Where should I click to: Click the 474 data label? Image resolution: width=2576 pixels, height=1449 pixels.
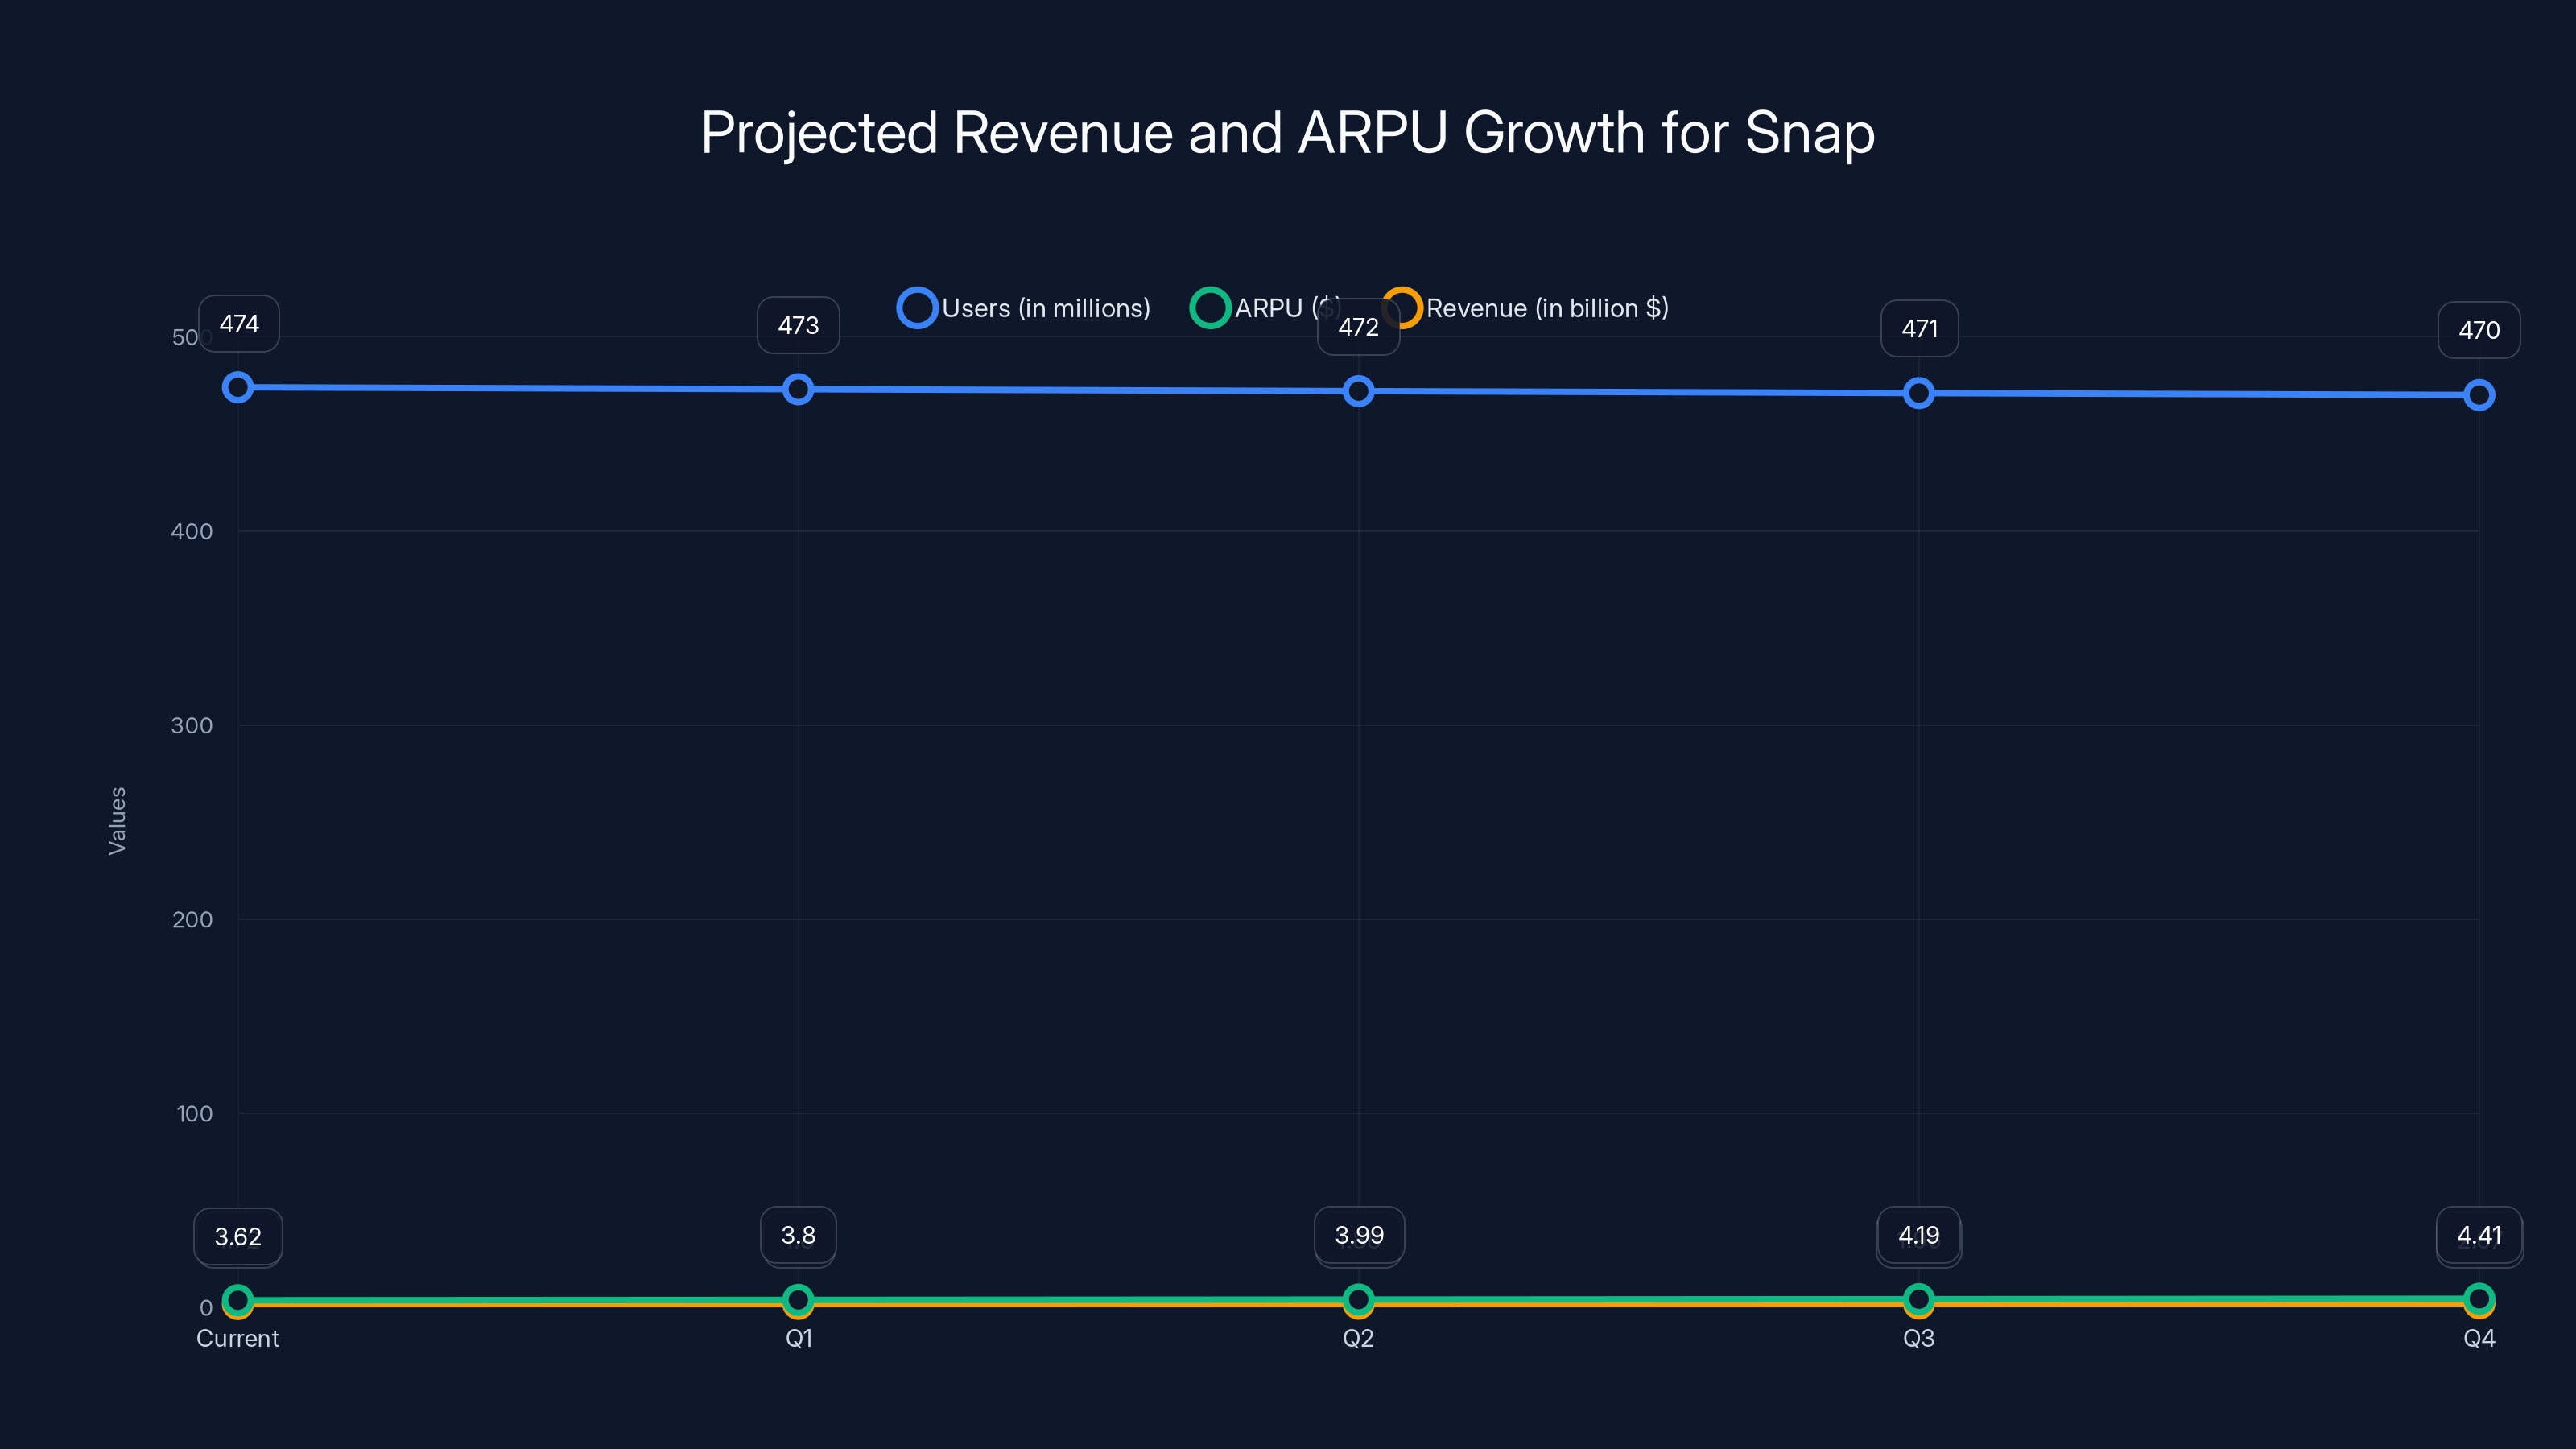[239, 324]
